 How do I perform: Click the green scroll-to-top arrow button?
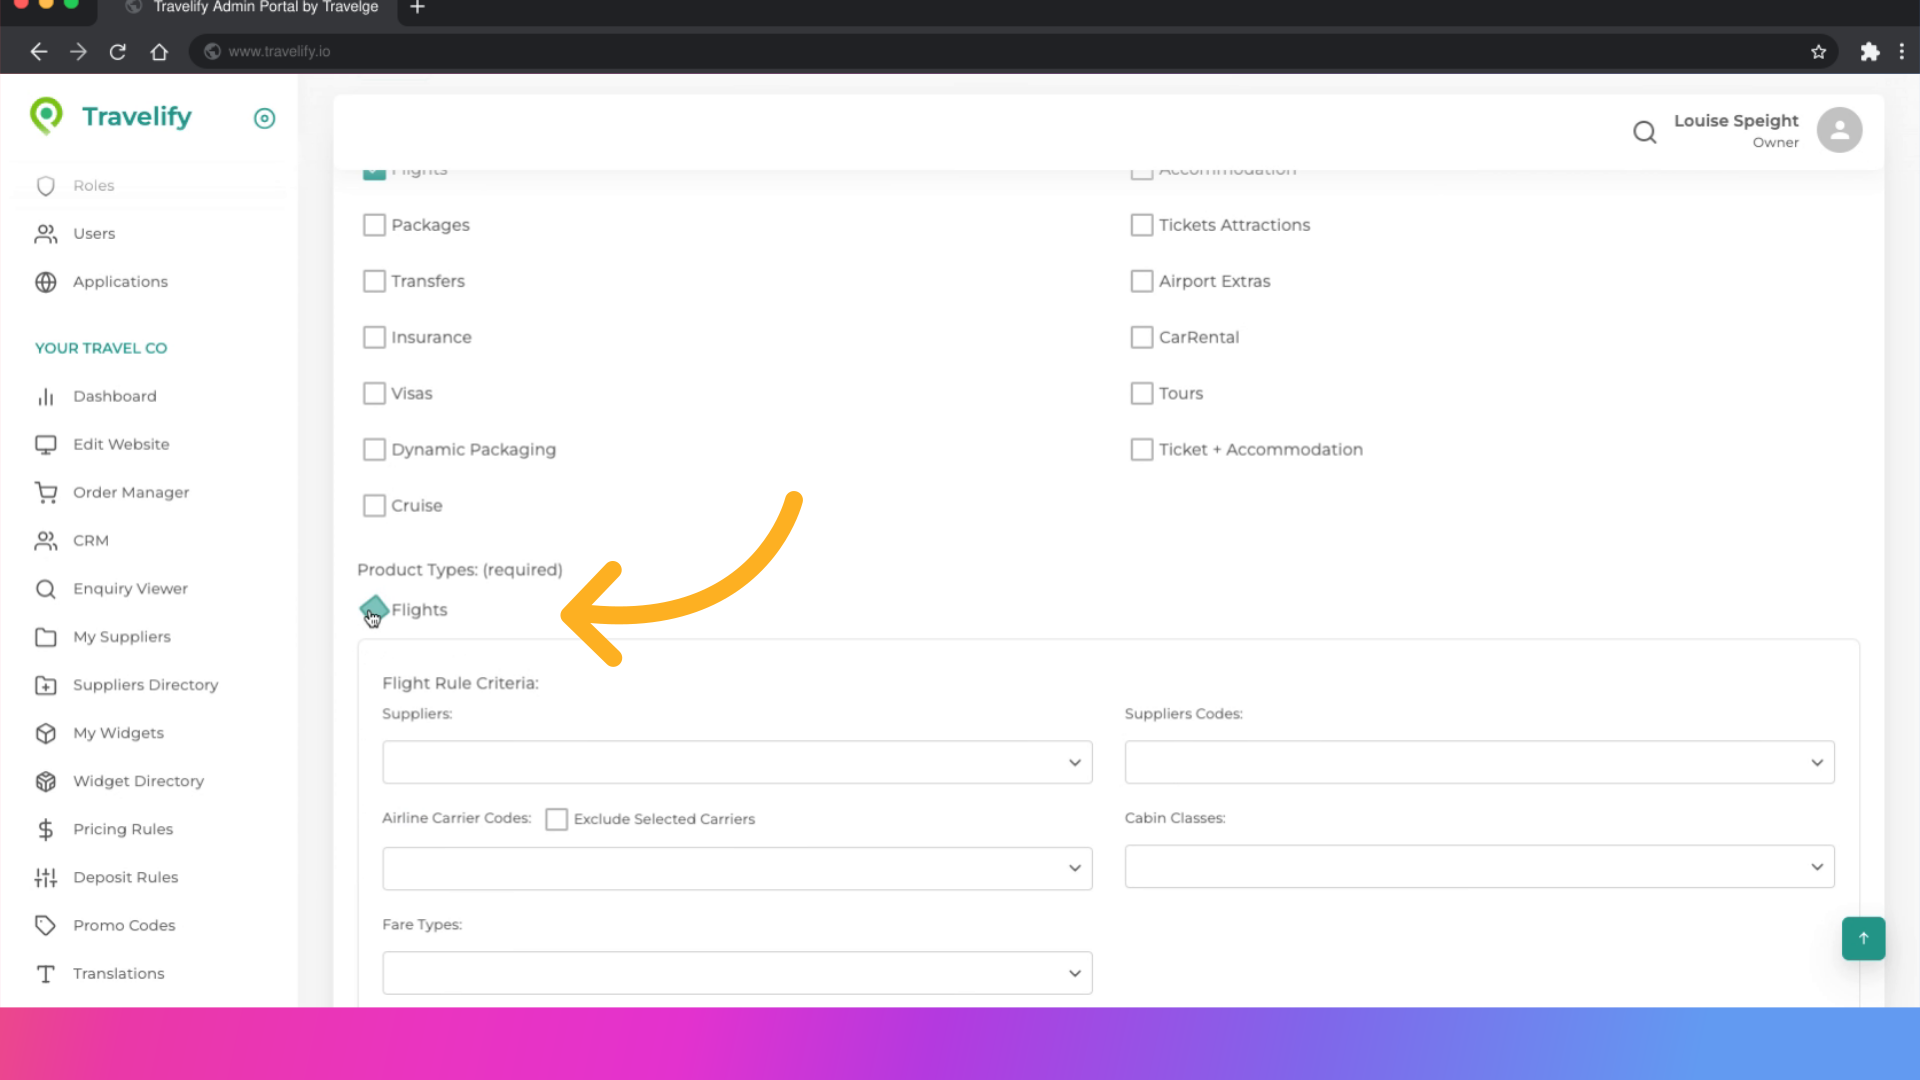pyautogui.click(x=1862, y=938)
